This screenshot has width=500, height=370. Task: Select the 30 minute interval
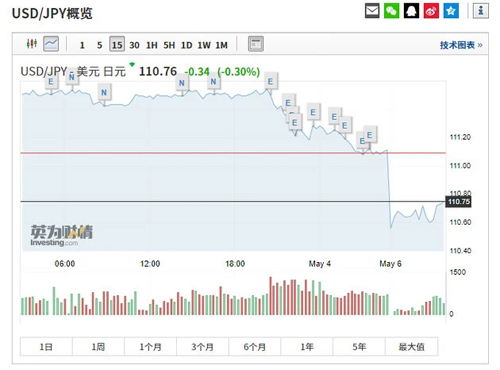[134, 45]
